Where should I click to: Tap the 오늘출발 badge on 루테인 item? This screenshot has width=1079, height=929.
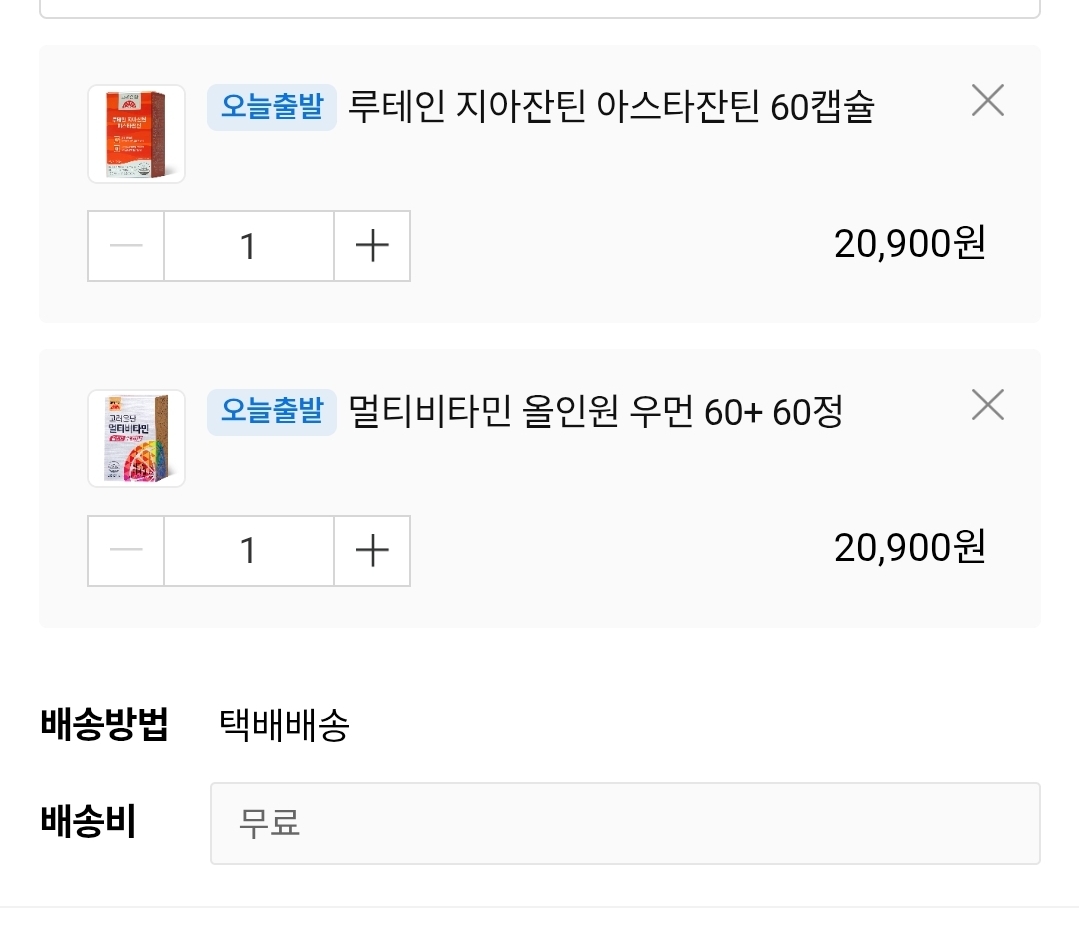(272, 107)
